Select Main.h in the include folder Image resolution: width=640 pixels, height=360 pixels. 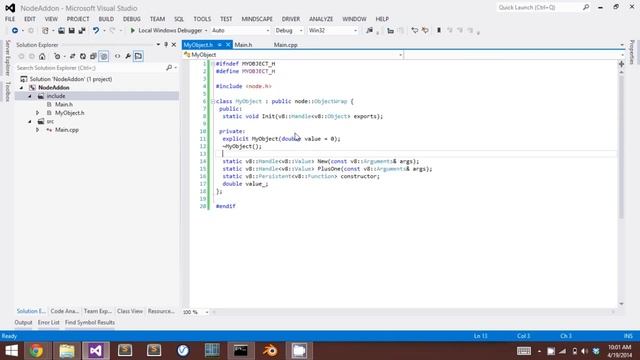(x=64, y=104)
